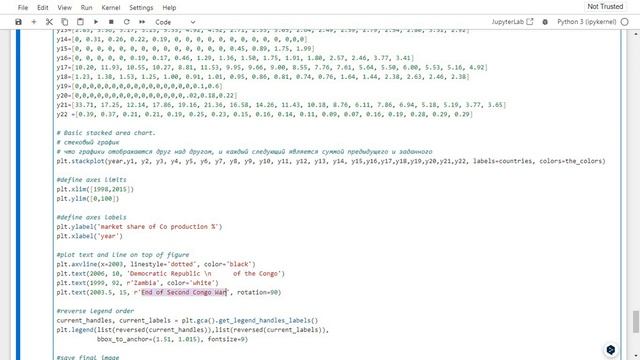Open the cell type Code dropdown

click(x=175, y=22)
